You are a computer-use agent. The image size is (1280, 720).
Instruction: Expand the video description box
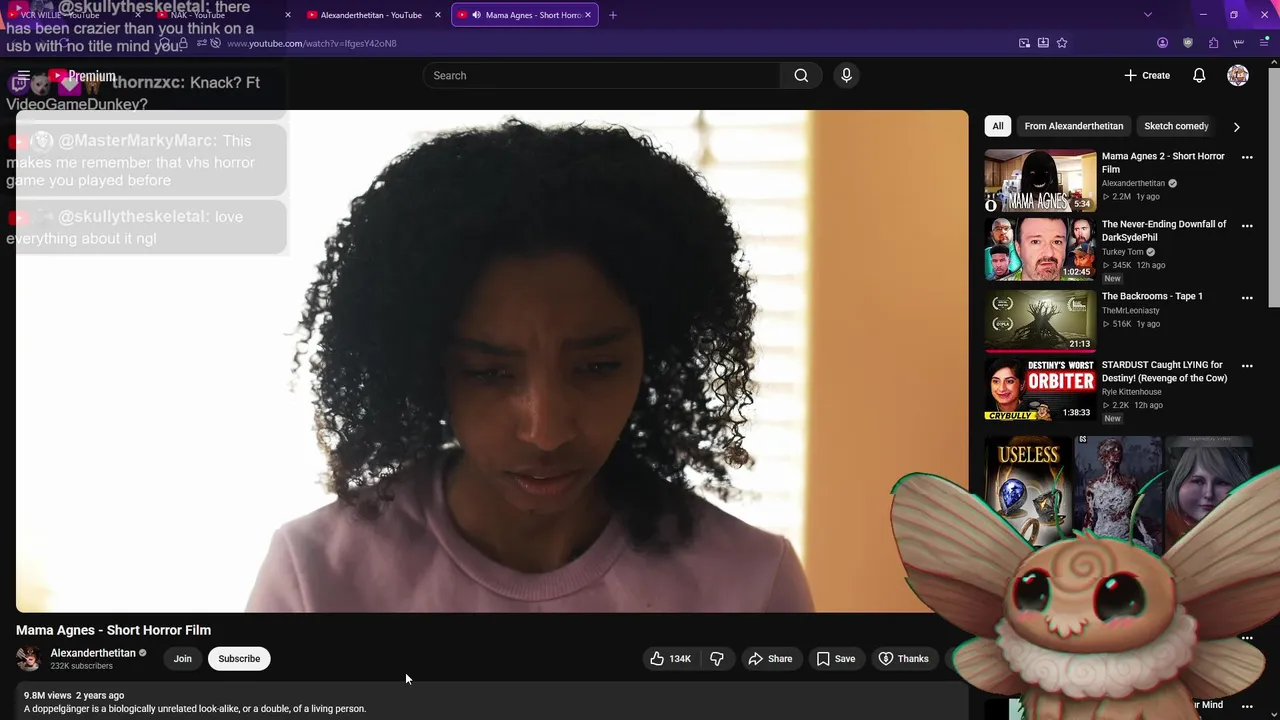(492, 701)
